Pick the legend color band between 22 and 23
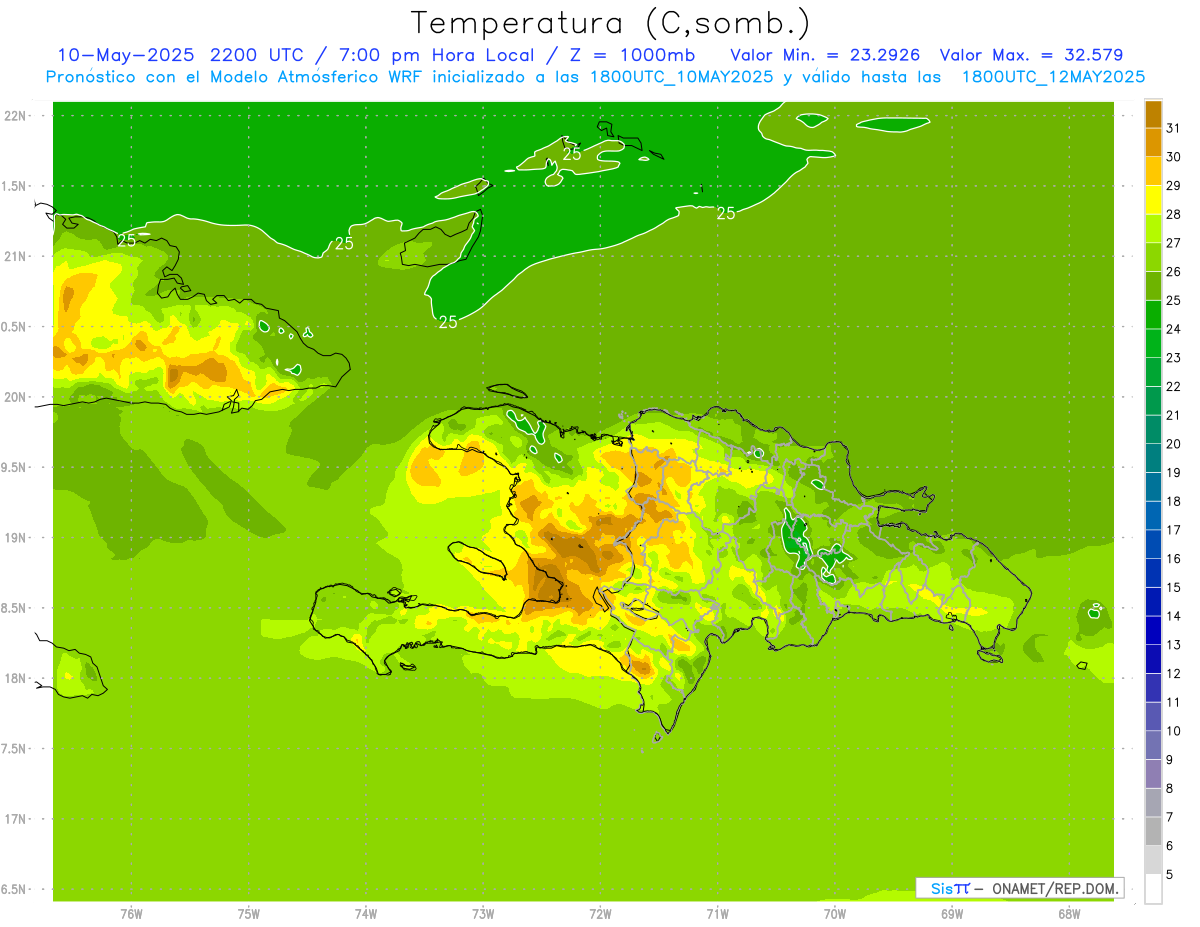This screenshot has width=1200, height=927. click(1153, 372)
